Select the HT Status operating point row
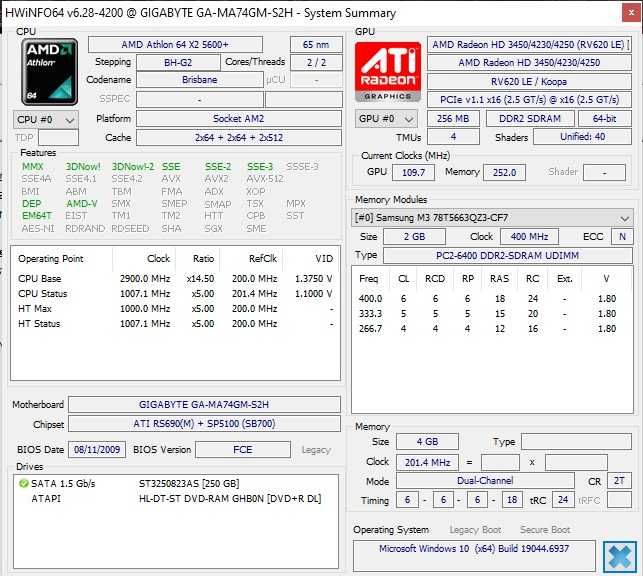 point(176,324)
